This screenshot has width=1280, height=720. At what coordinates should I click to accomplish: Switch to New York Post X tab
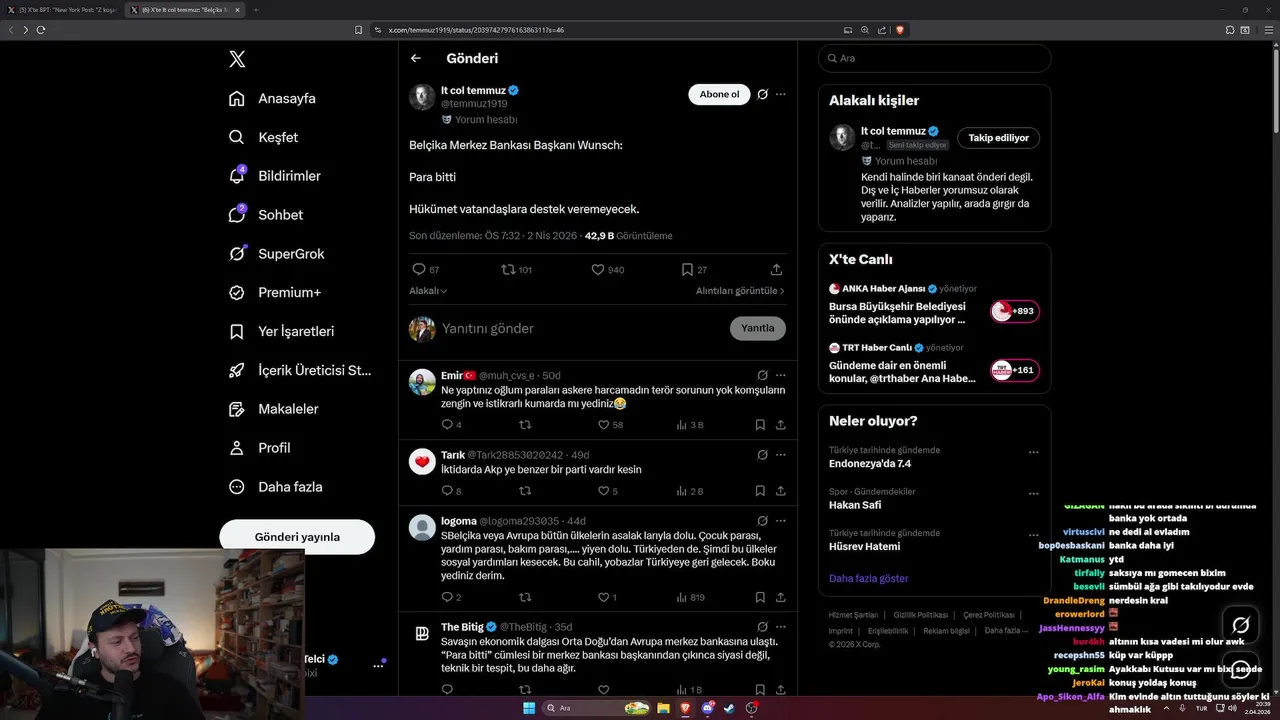tap(61, 10)
